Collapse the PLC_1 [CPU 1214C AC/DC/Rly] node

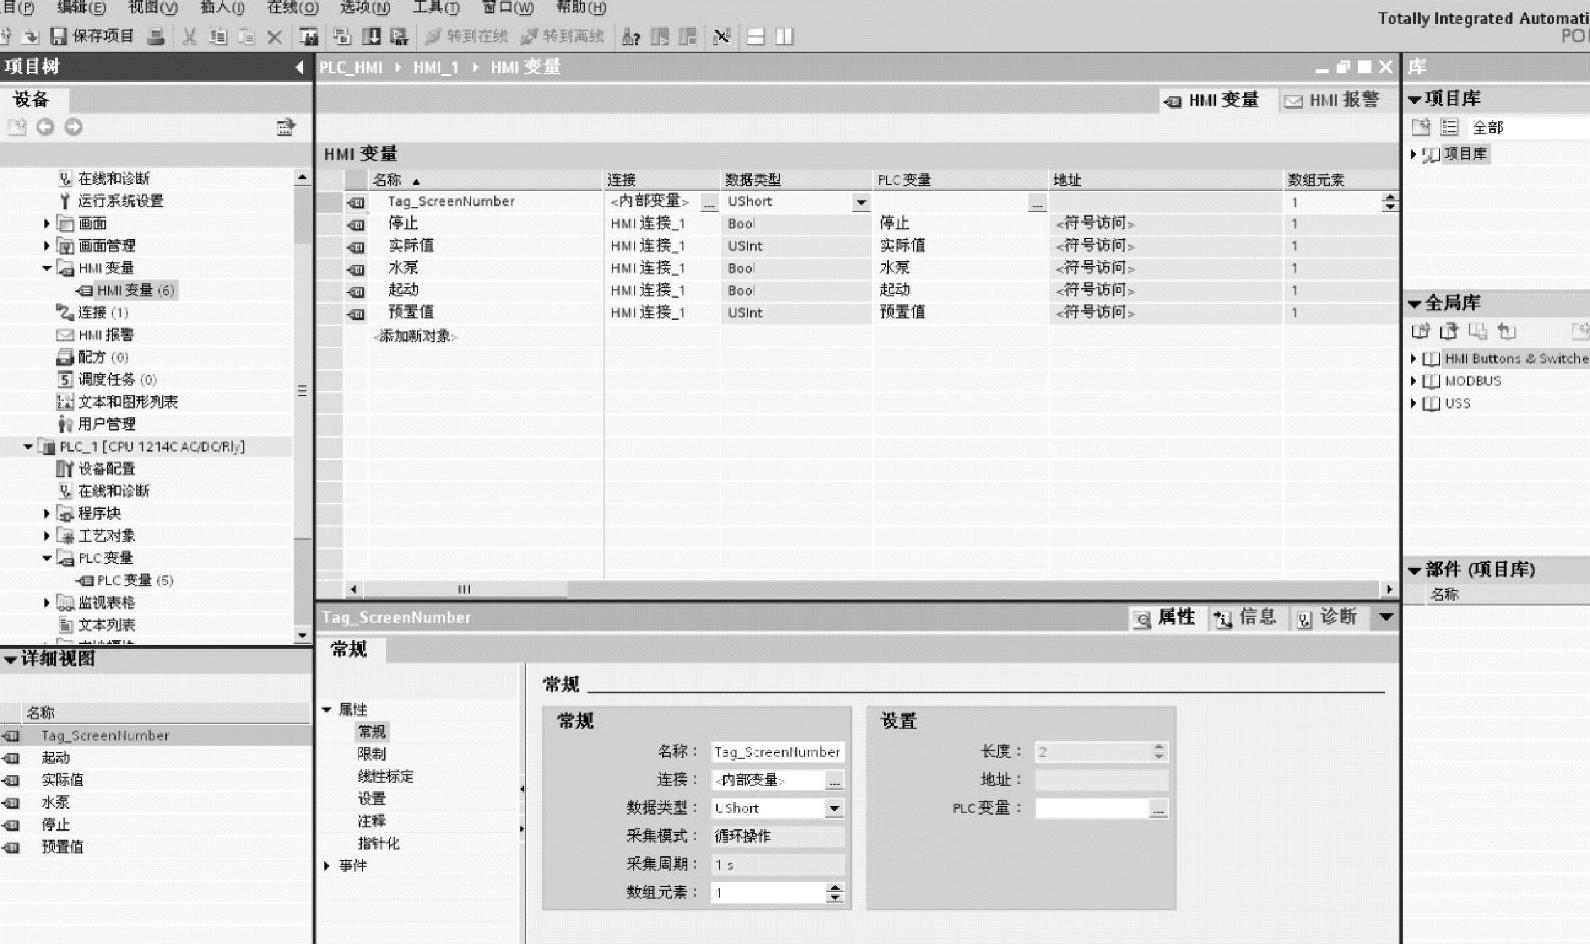[x=28, y=447]
